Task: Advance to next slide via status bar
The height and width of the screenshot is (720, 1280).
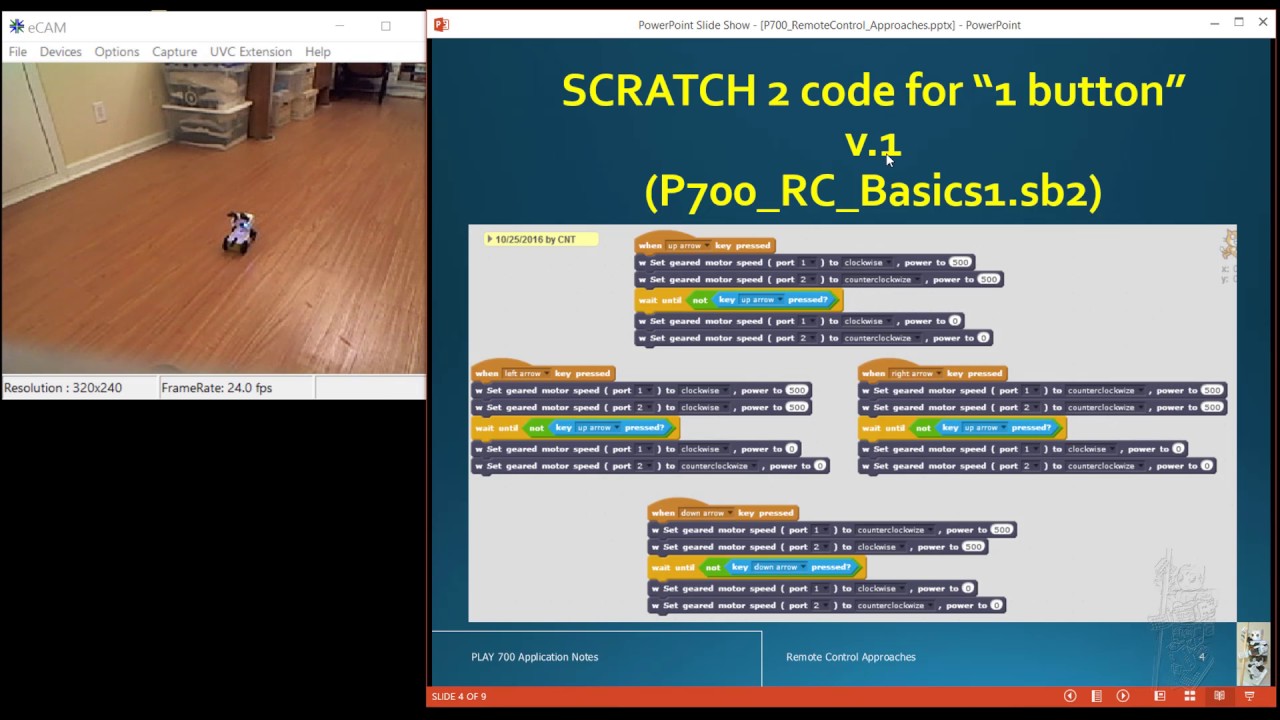Action: (x=1123, y=696)
